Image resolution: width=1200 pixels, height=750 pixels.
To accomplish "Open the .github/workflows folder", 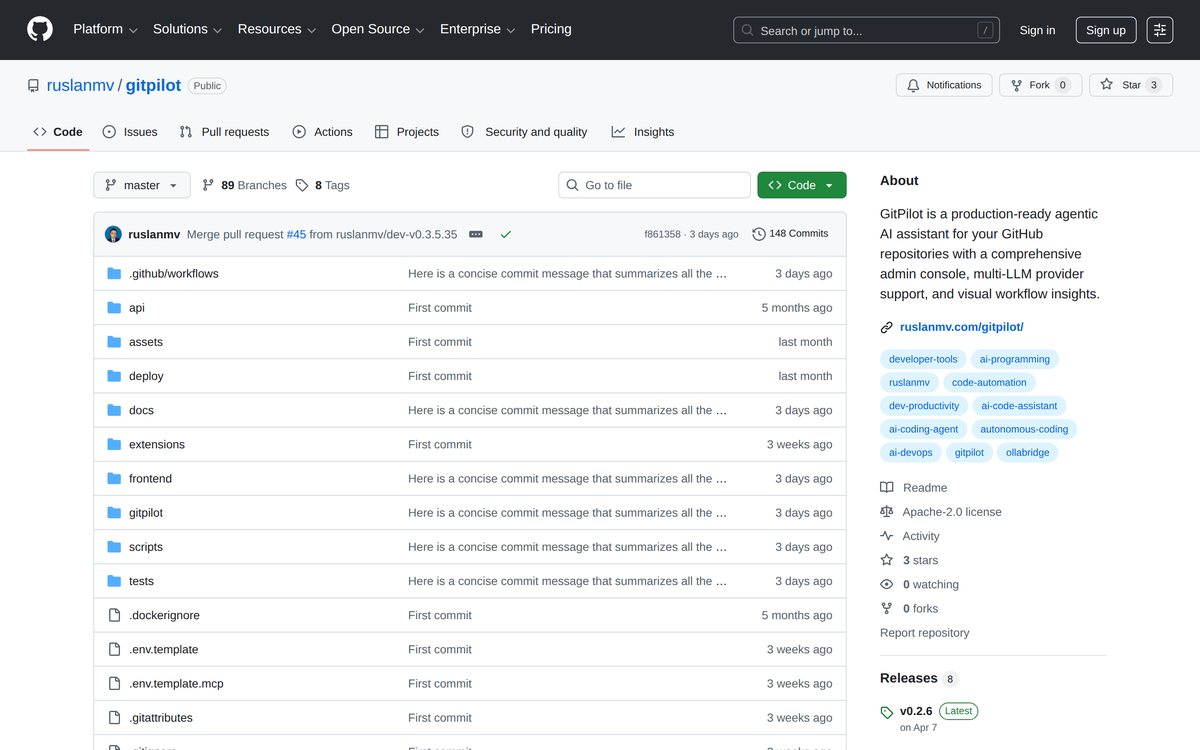I will [x=173, y=274].
